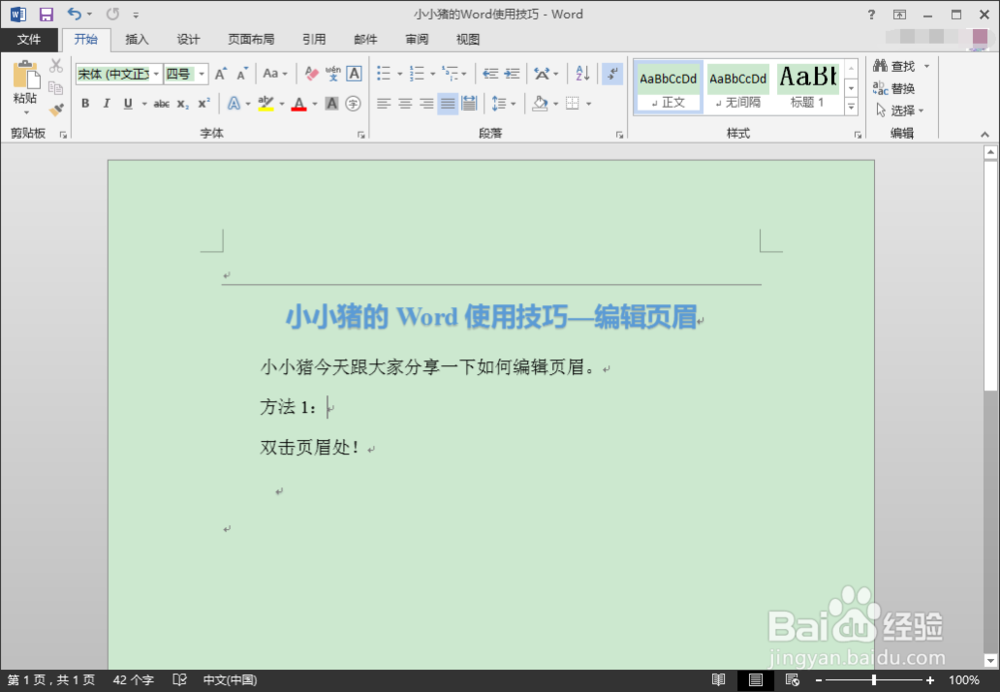The width and height of the screenshot is (1000, 692).
Task: Open the bullets list dropdown arrow
Action: coord(400,75)
